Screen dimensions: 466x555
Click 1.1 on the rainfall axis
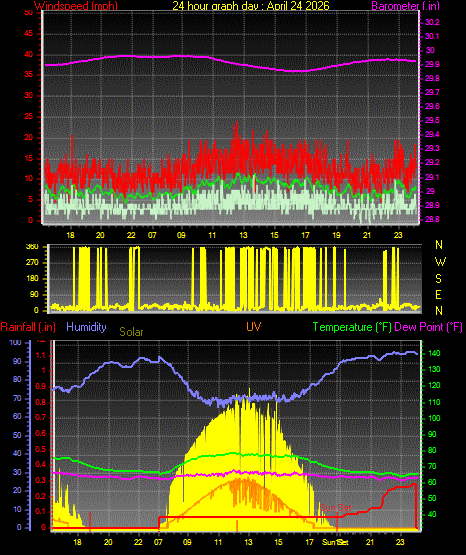[41, 355]
